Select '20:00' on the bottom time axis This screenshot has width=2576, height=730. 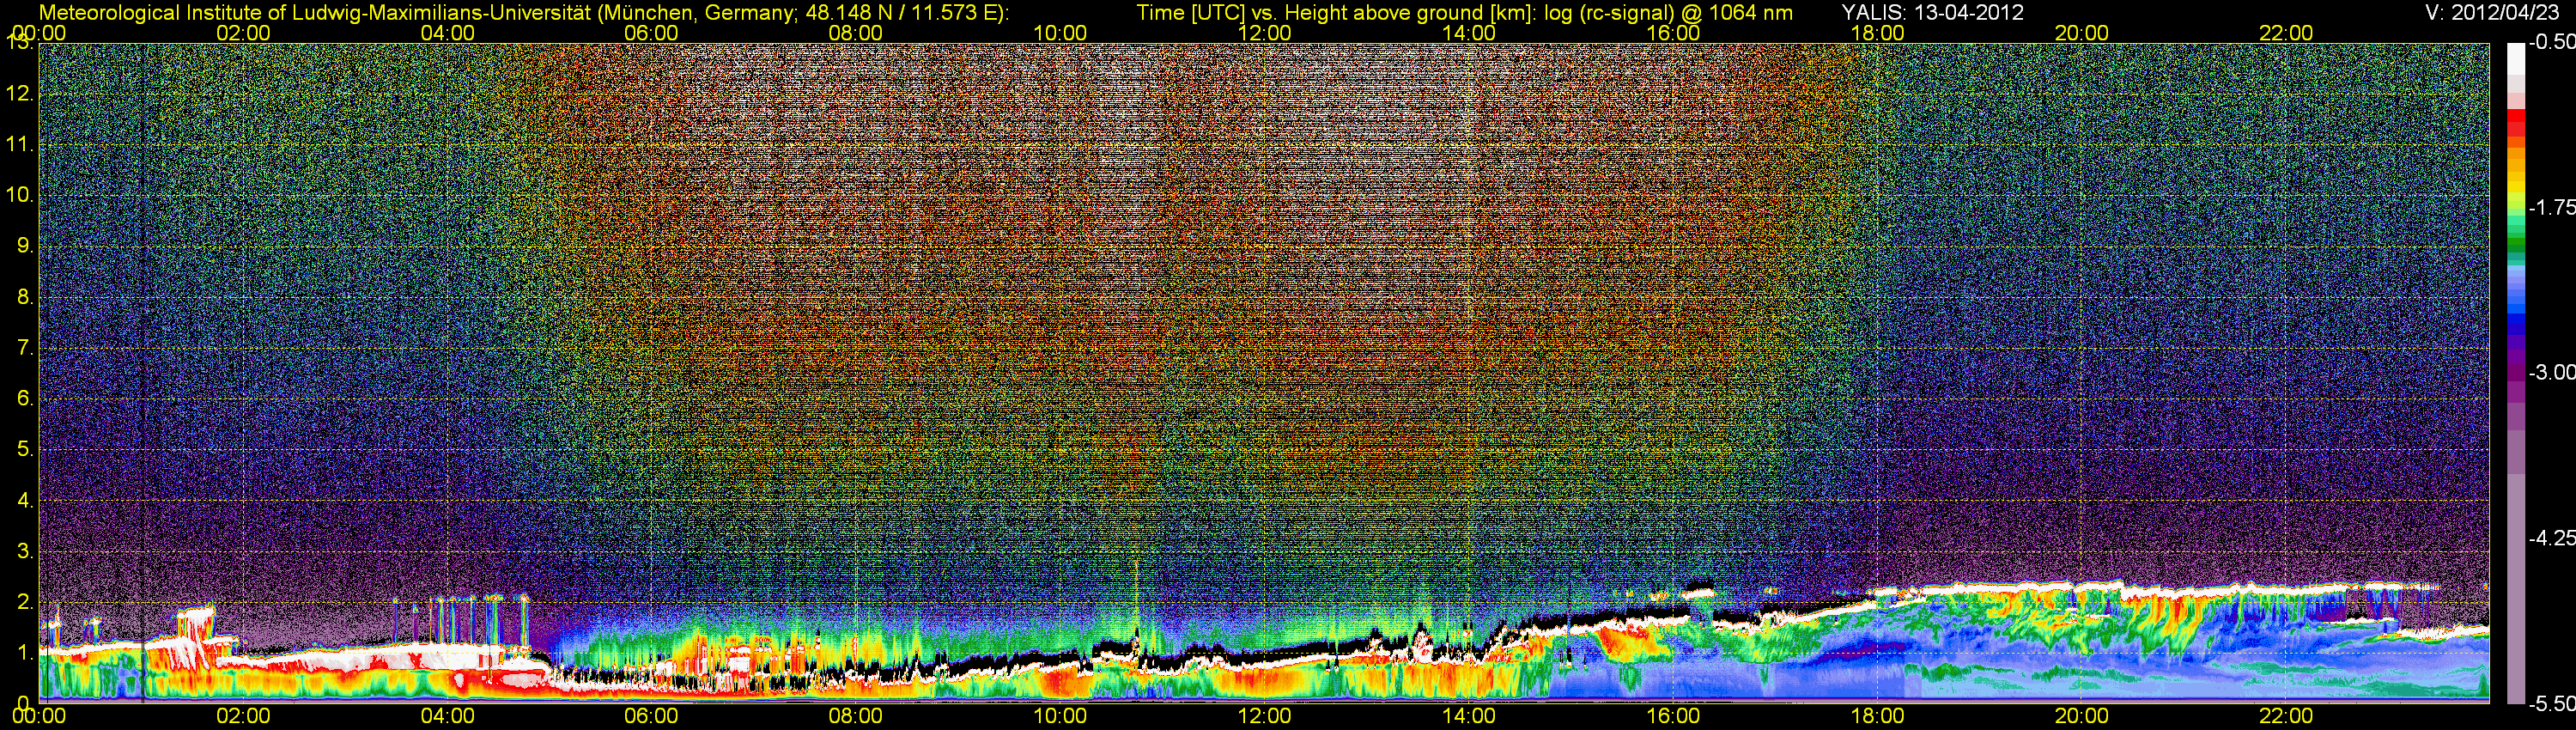(x=2082, y=716)
